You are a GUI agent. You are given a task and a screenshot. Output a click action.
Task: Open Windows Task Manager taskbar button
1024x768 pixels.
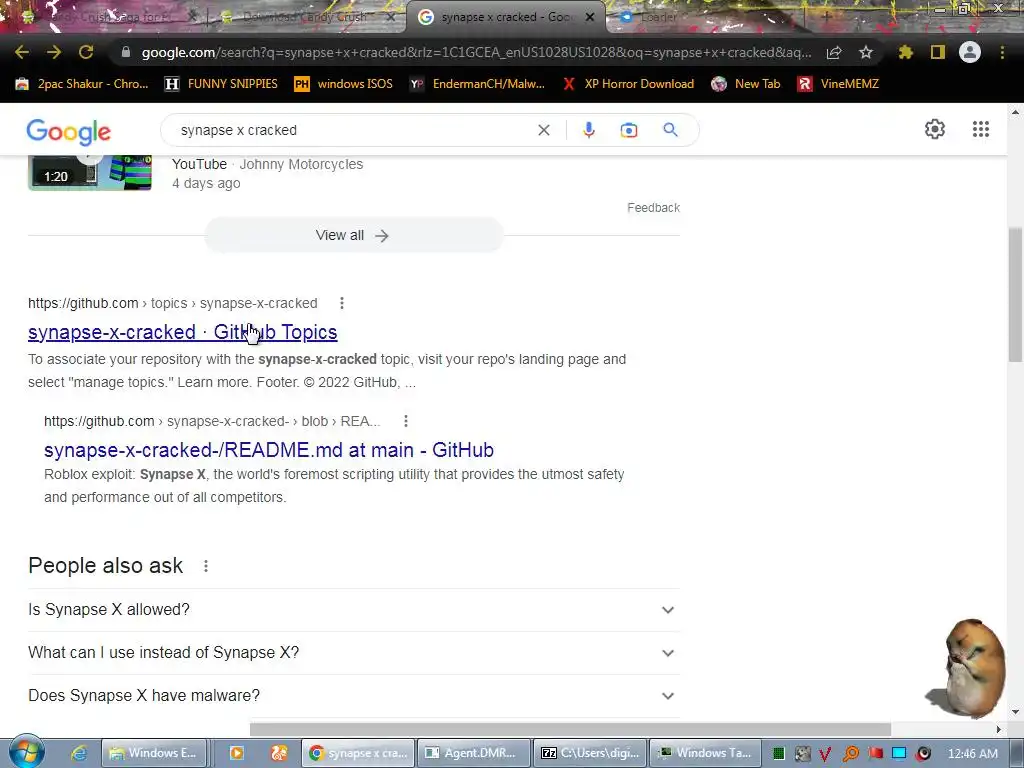[x=707, y=753]
